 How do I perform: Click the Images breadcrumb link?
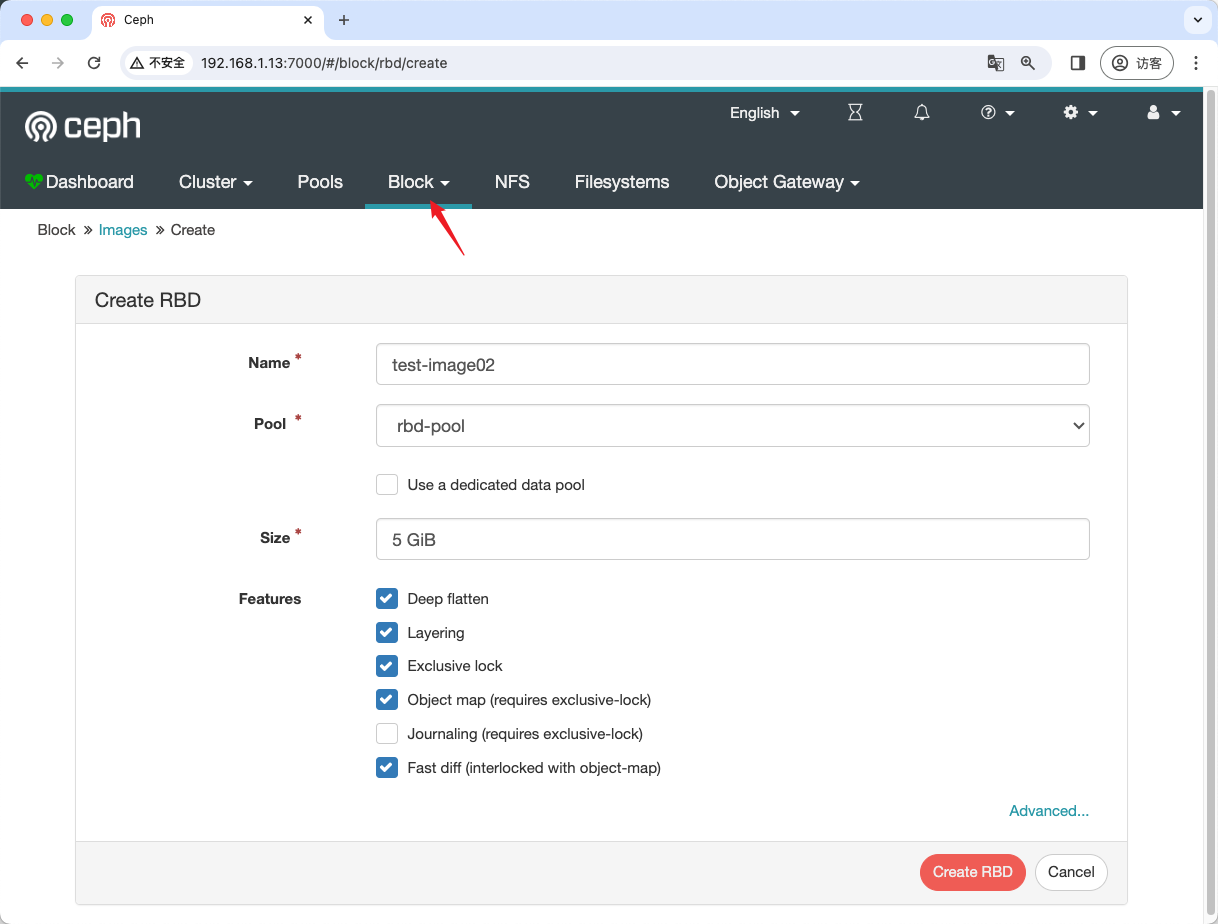click(x=123, y=230)
